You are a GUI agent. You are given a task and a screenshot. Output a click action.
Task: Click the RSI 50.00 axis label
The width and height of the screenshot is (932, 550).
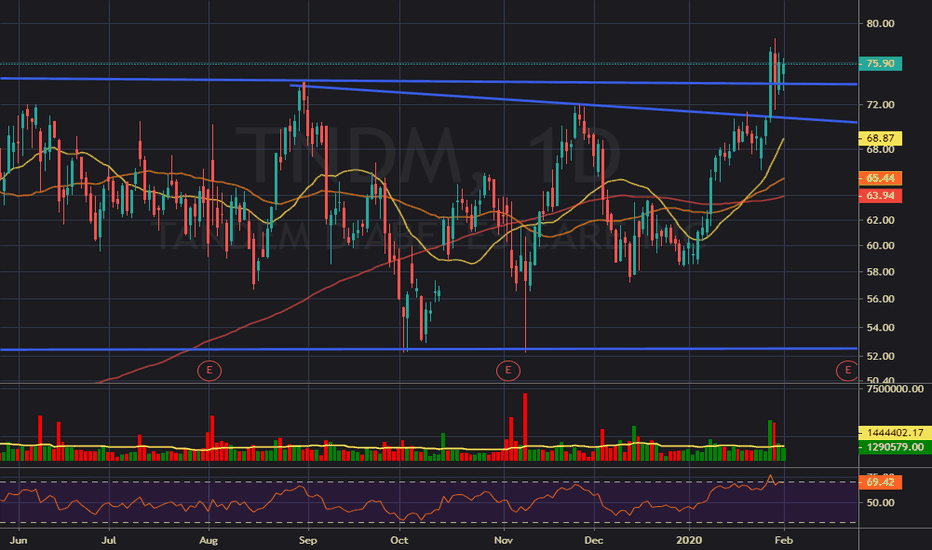pos(880,502)
